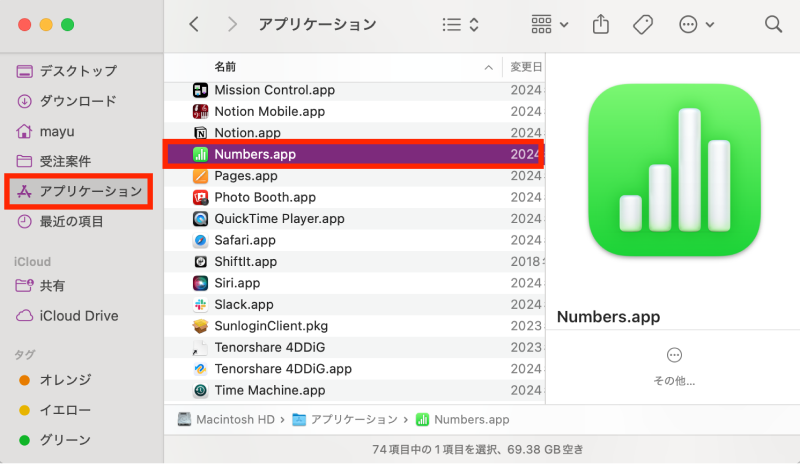Select the Notion Mobile.app file name
The image size is (800, 464).
coord(269,112)
